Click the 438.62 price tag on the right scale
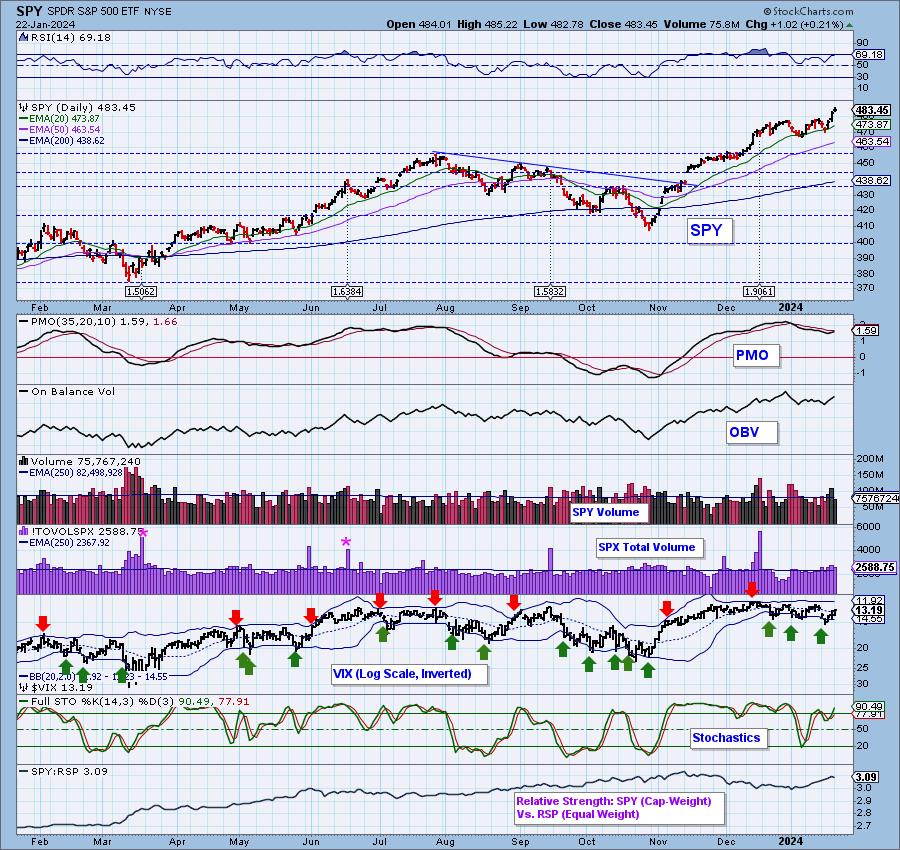900x850 pixels. click(x=872, y=180)
